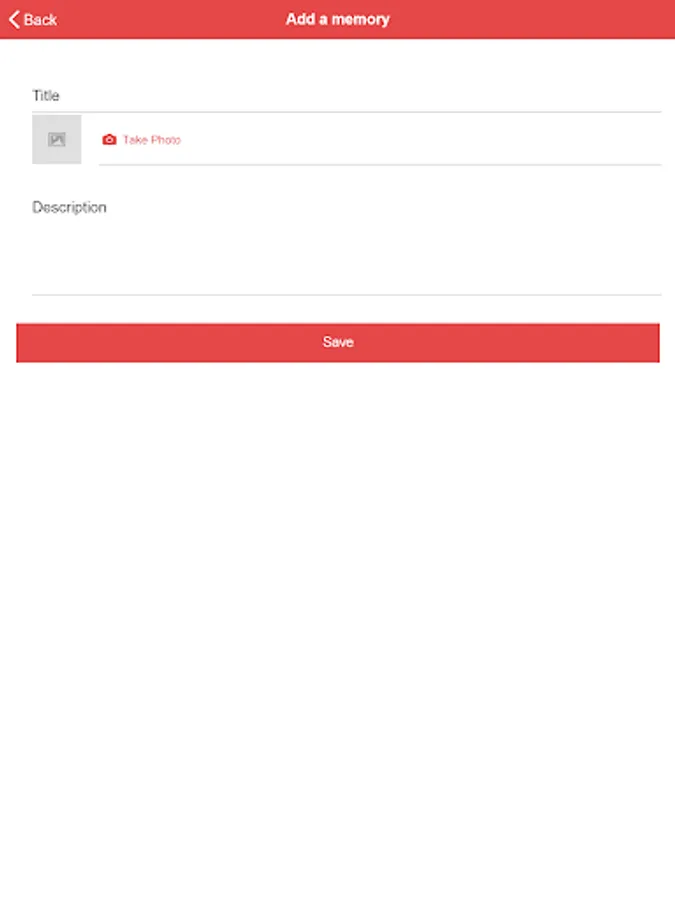Click the wide red Save bar
The width and height of the screenshot is (675, 900).
coord(338,343)
